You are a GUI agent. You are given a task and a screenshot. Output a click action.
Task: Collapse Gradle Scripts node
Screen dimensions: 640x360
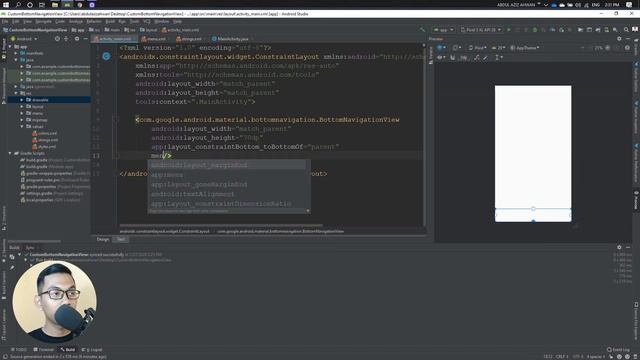click(10, 153)
